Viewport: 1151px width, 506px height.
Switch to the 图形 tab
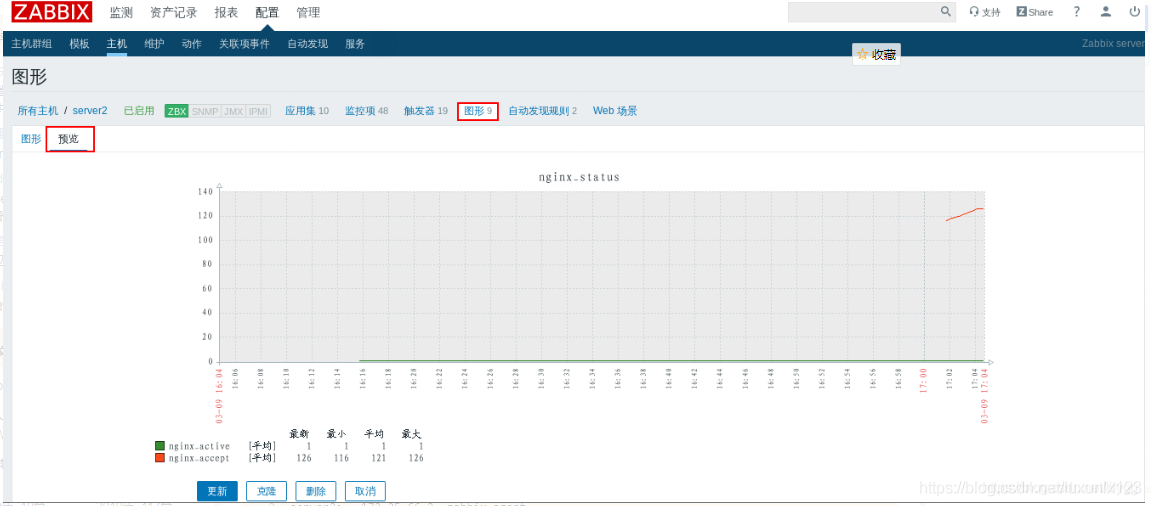pos(31,138)
